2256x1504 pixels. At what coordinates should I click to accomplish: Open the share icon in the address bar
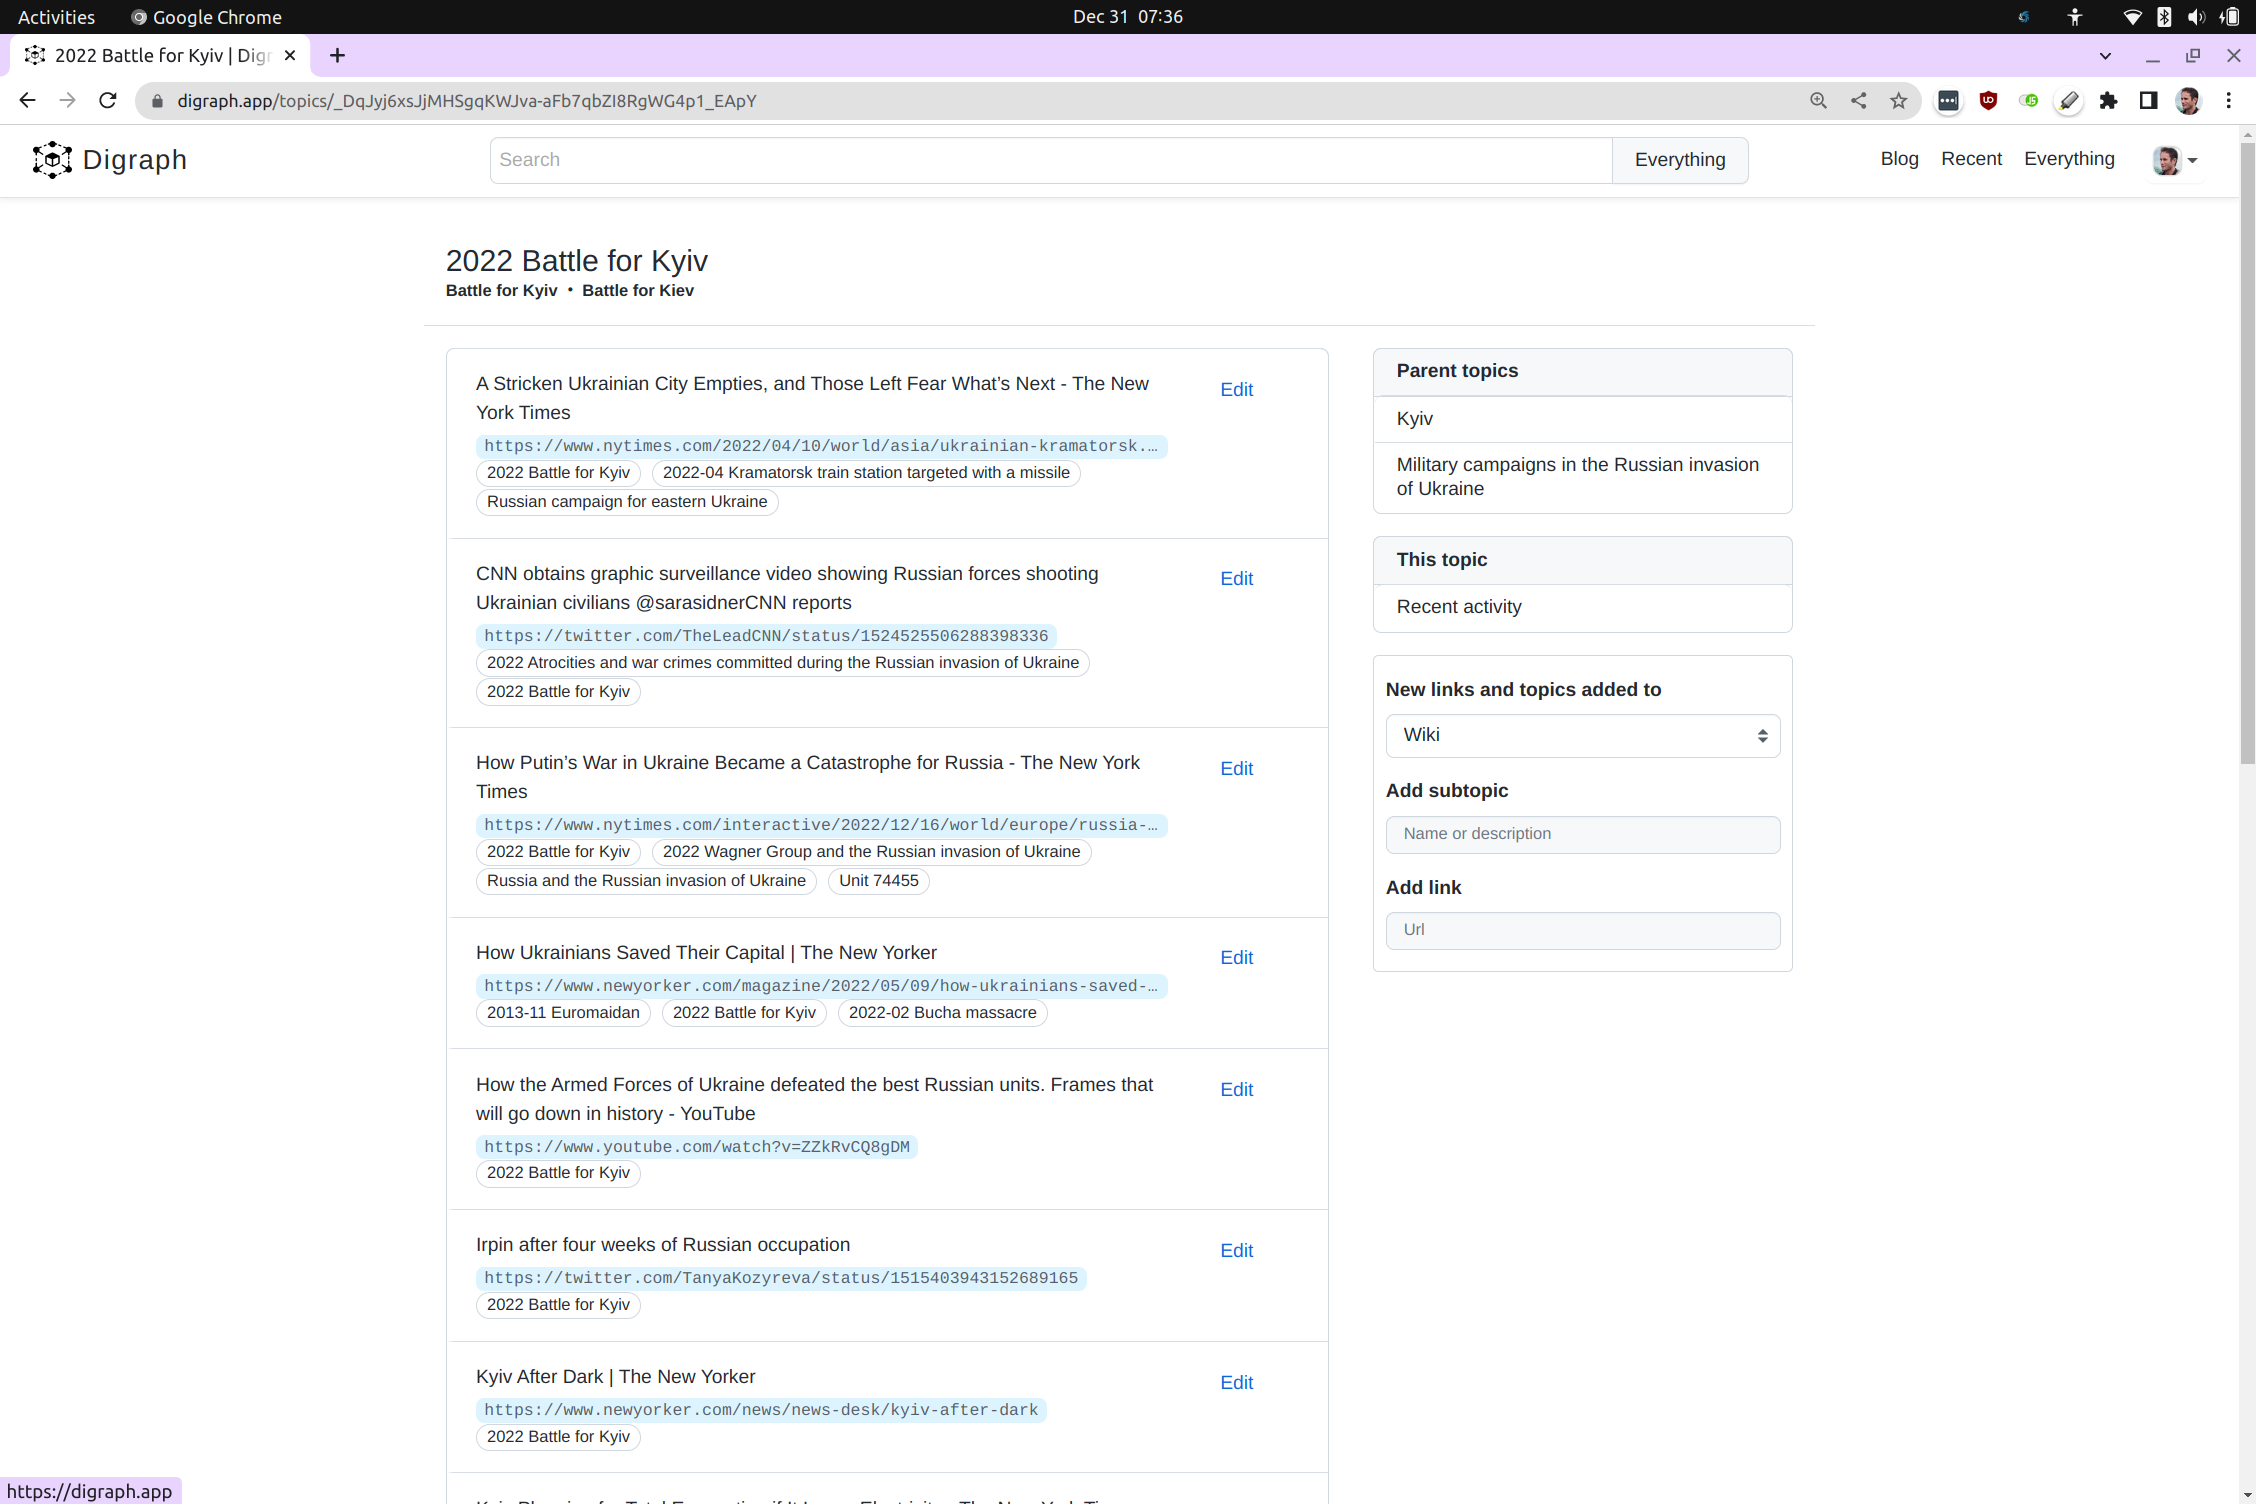pos(1858,100)
